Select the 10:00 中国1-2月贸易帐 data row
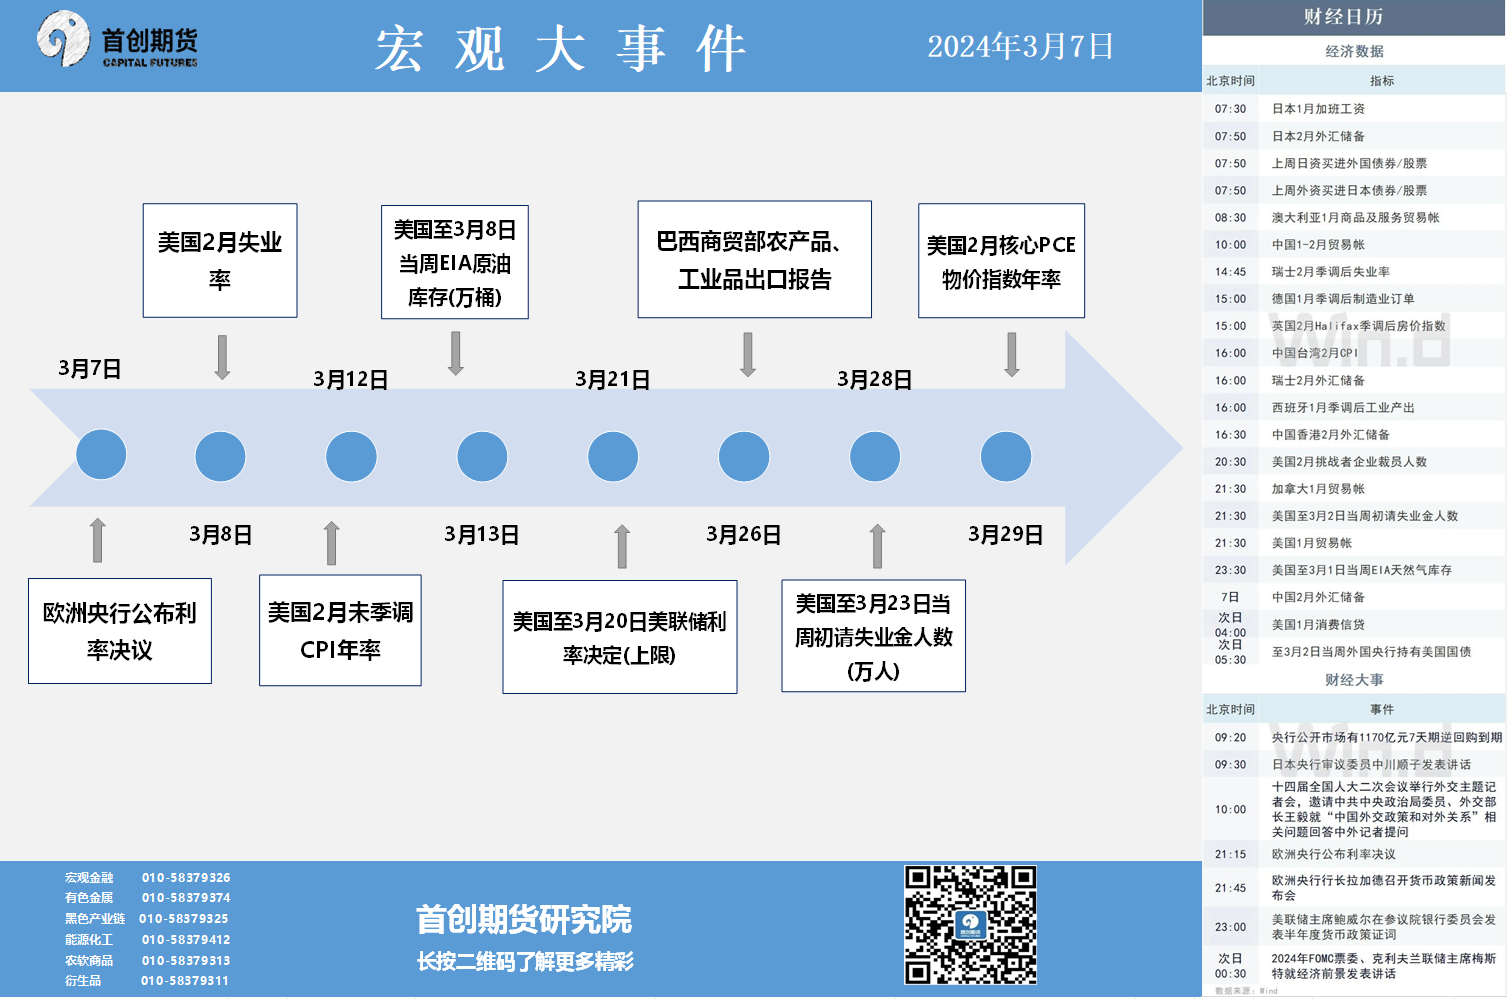Viewport: 1507px width, 999px height. [x=1354, y=245]
